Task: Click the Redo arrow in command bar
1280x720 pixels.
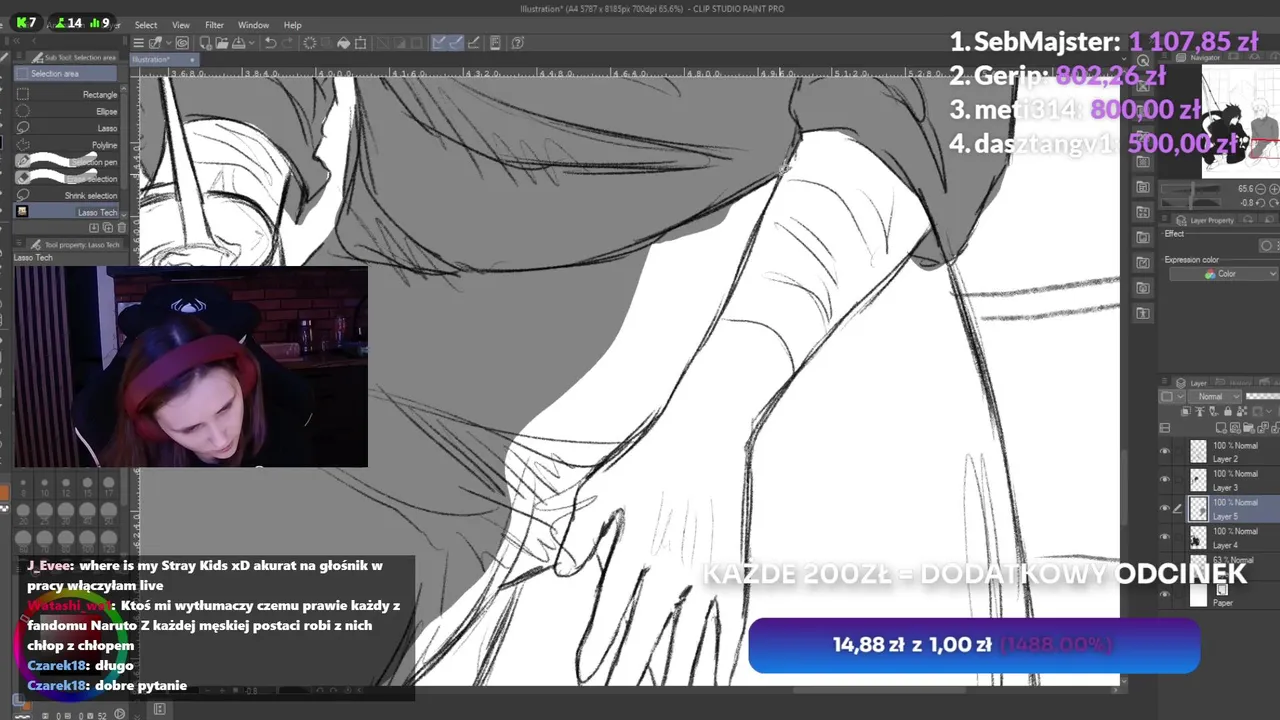Action: click(x=287, y=43)
